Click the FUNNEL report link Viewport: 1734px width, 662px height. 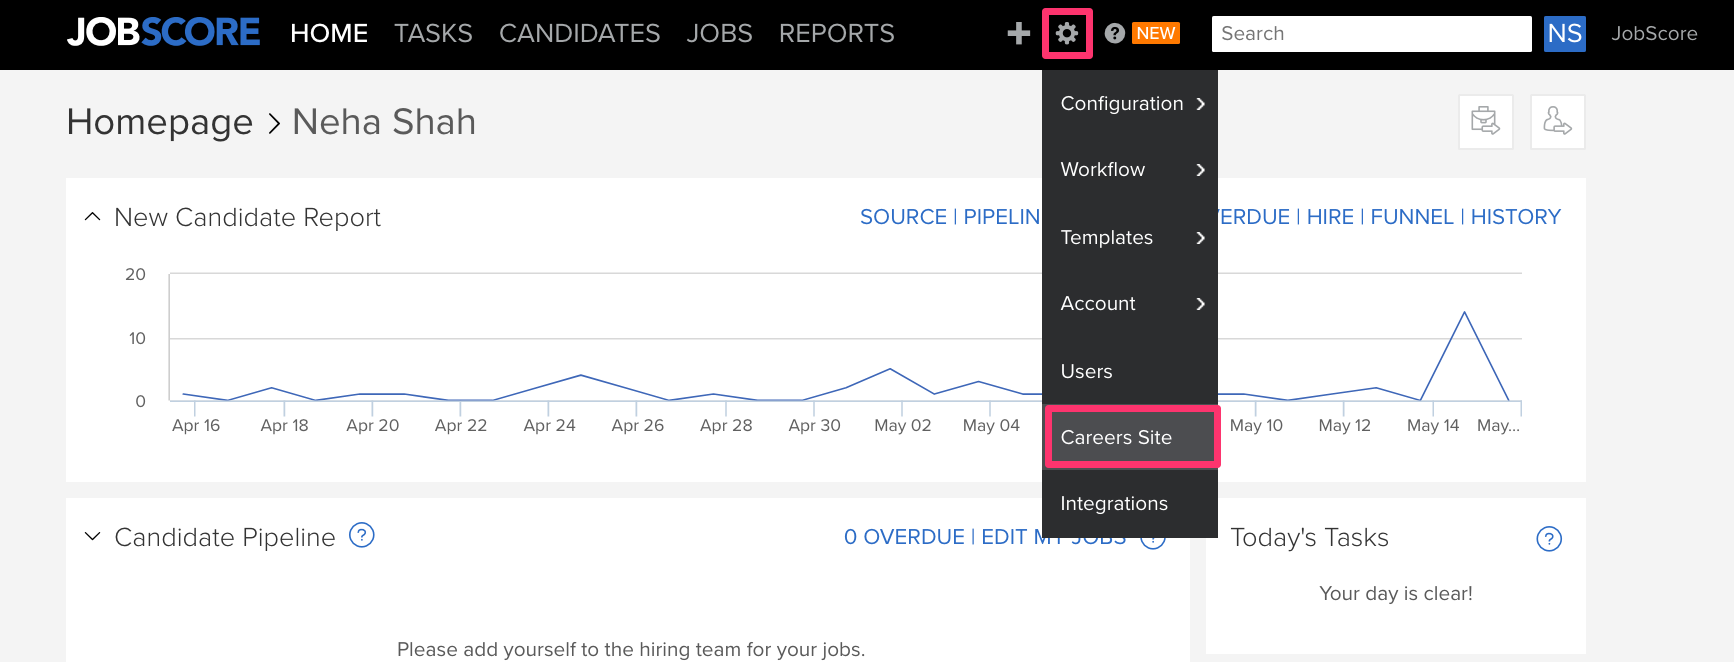tap(1412, 217)
